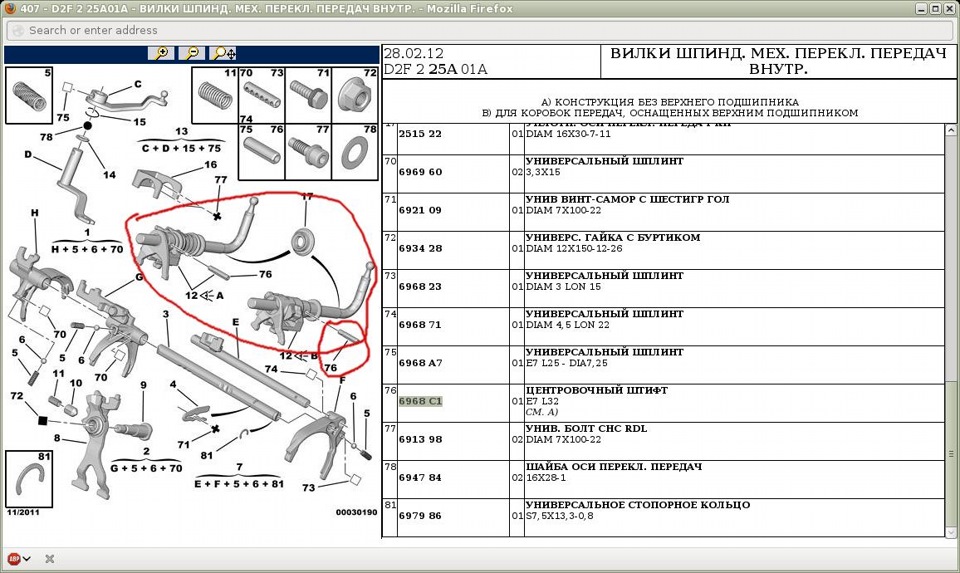
Task: Click part number 2515 22
Action: [420, 134]
